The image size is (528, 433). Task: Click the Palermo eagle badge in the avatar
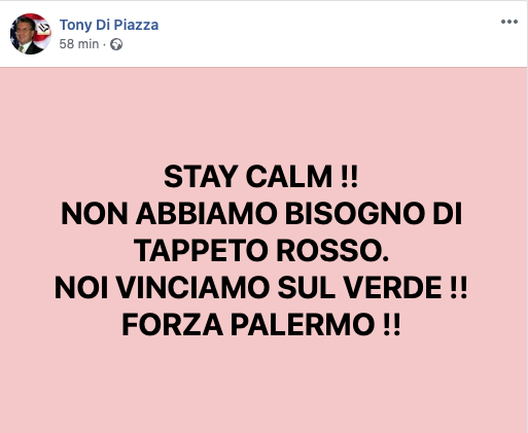[43, 29]
